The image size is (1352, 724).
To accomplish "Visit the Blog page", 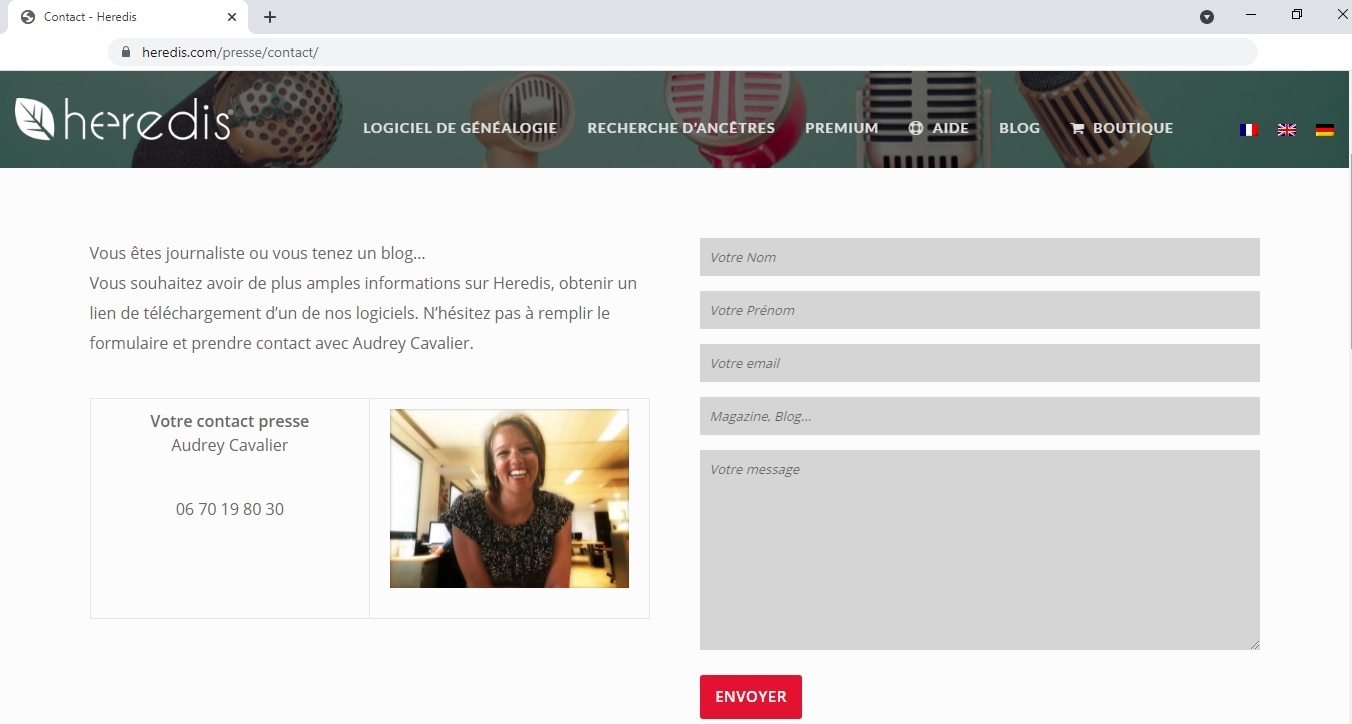I will click(x=1019, y=128).
